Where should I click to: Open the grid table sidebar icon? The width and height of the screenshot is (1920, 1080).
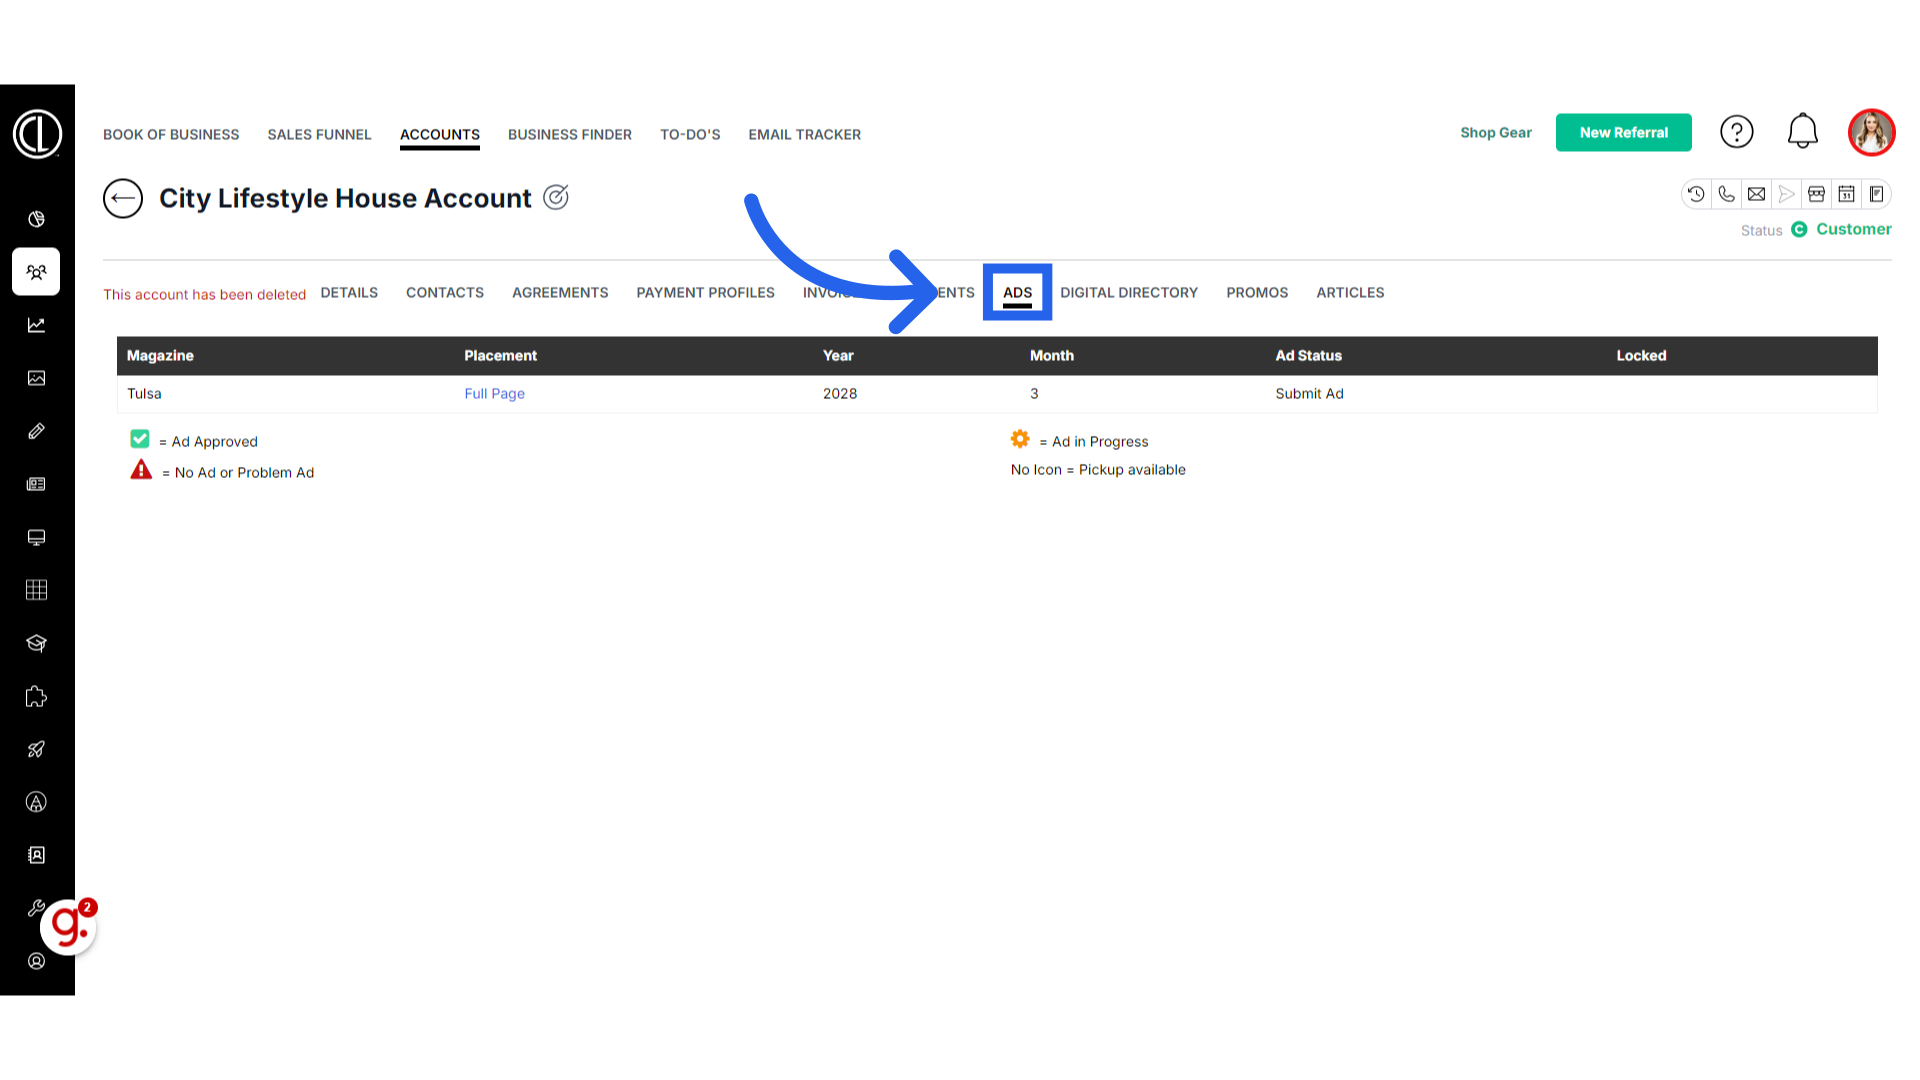pos(36,590)
